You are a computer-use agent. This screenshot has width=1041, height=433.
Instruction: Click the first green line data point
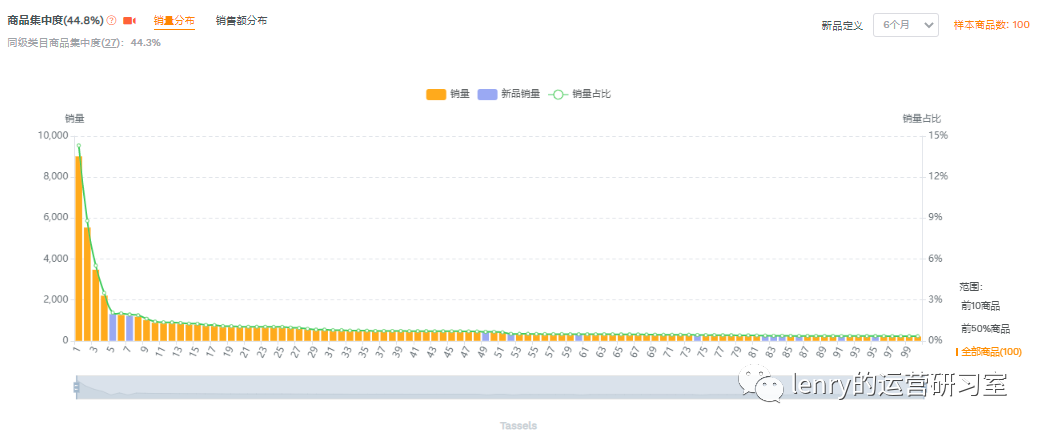pyautogui.click(x=79, y=147)
